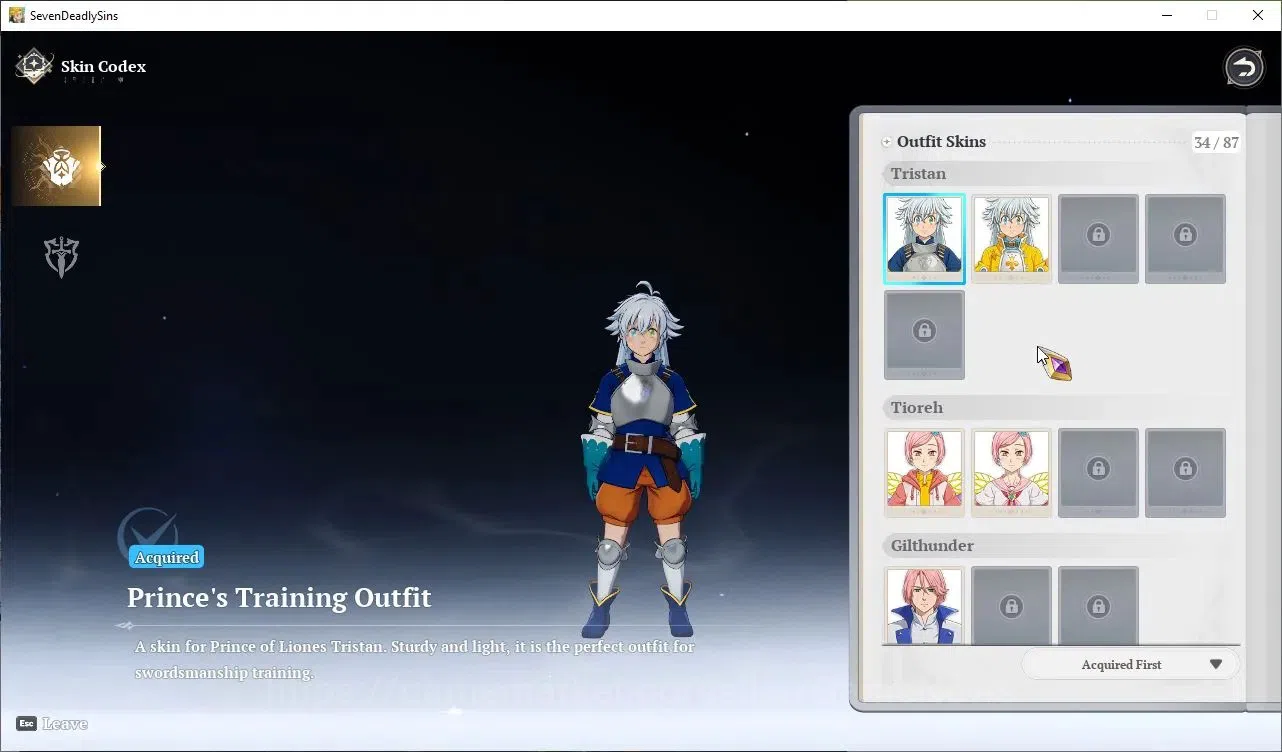Select Tristan's fifth locked skin slot
The image size is (1282, 752).
(924, 335)
